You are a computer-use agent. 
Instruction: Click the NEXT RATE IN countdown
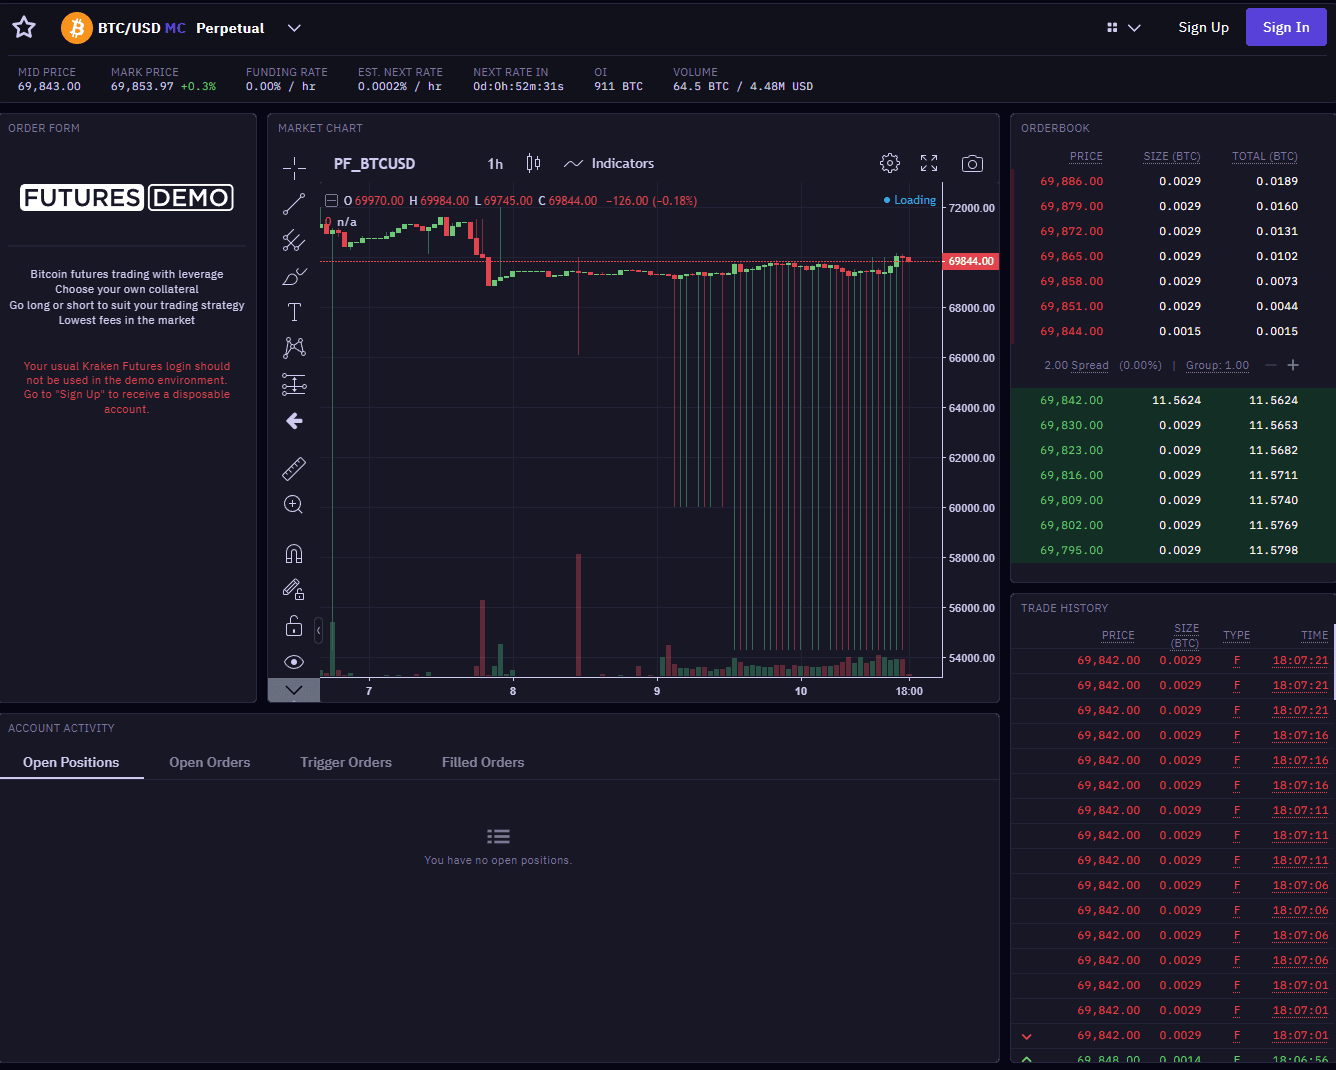[518, 87]
